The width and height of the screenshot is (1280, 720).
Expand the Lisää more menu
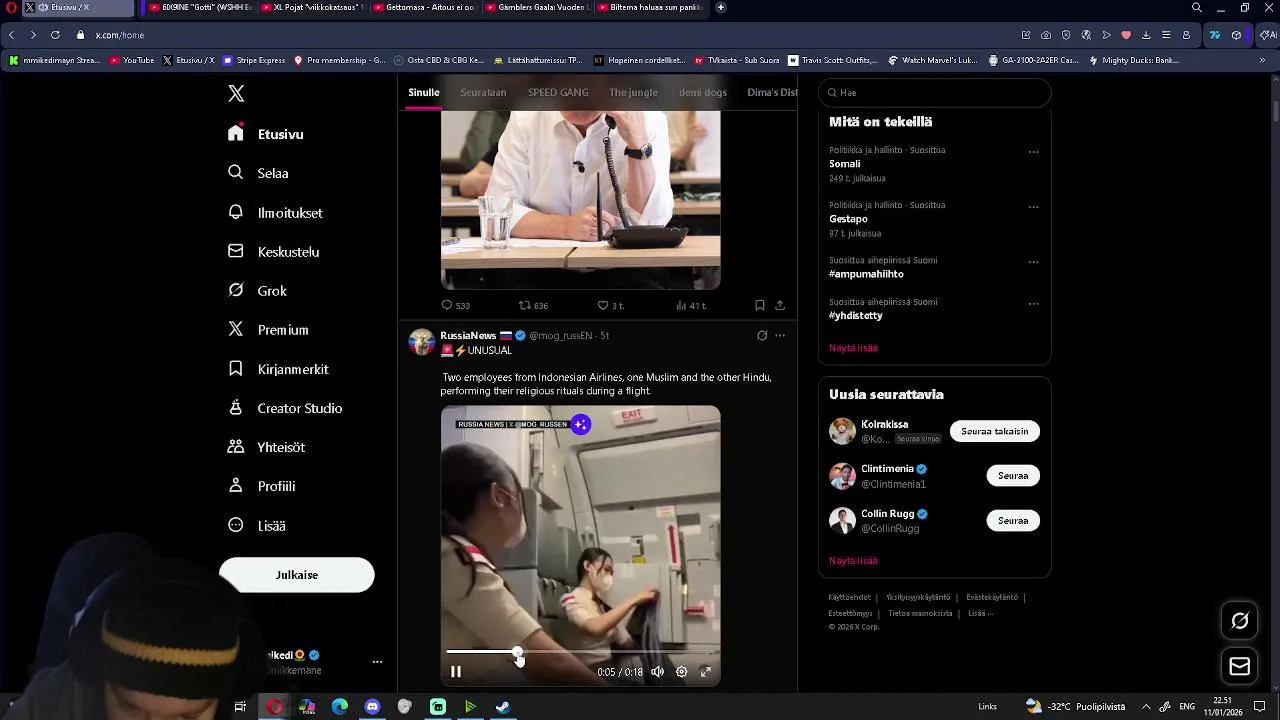256,525
